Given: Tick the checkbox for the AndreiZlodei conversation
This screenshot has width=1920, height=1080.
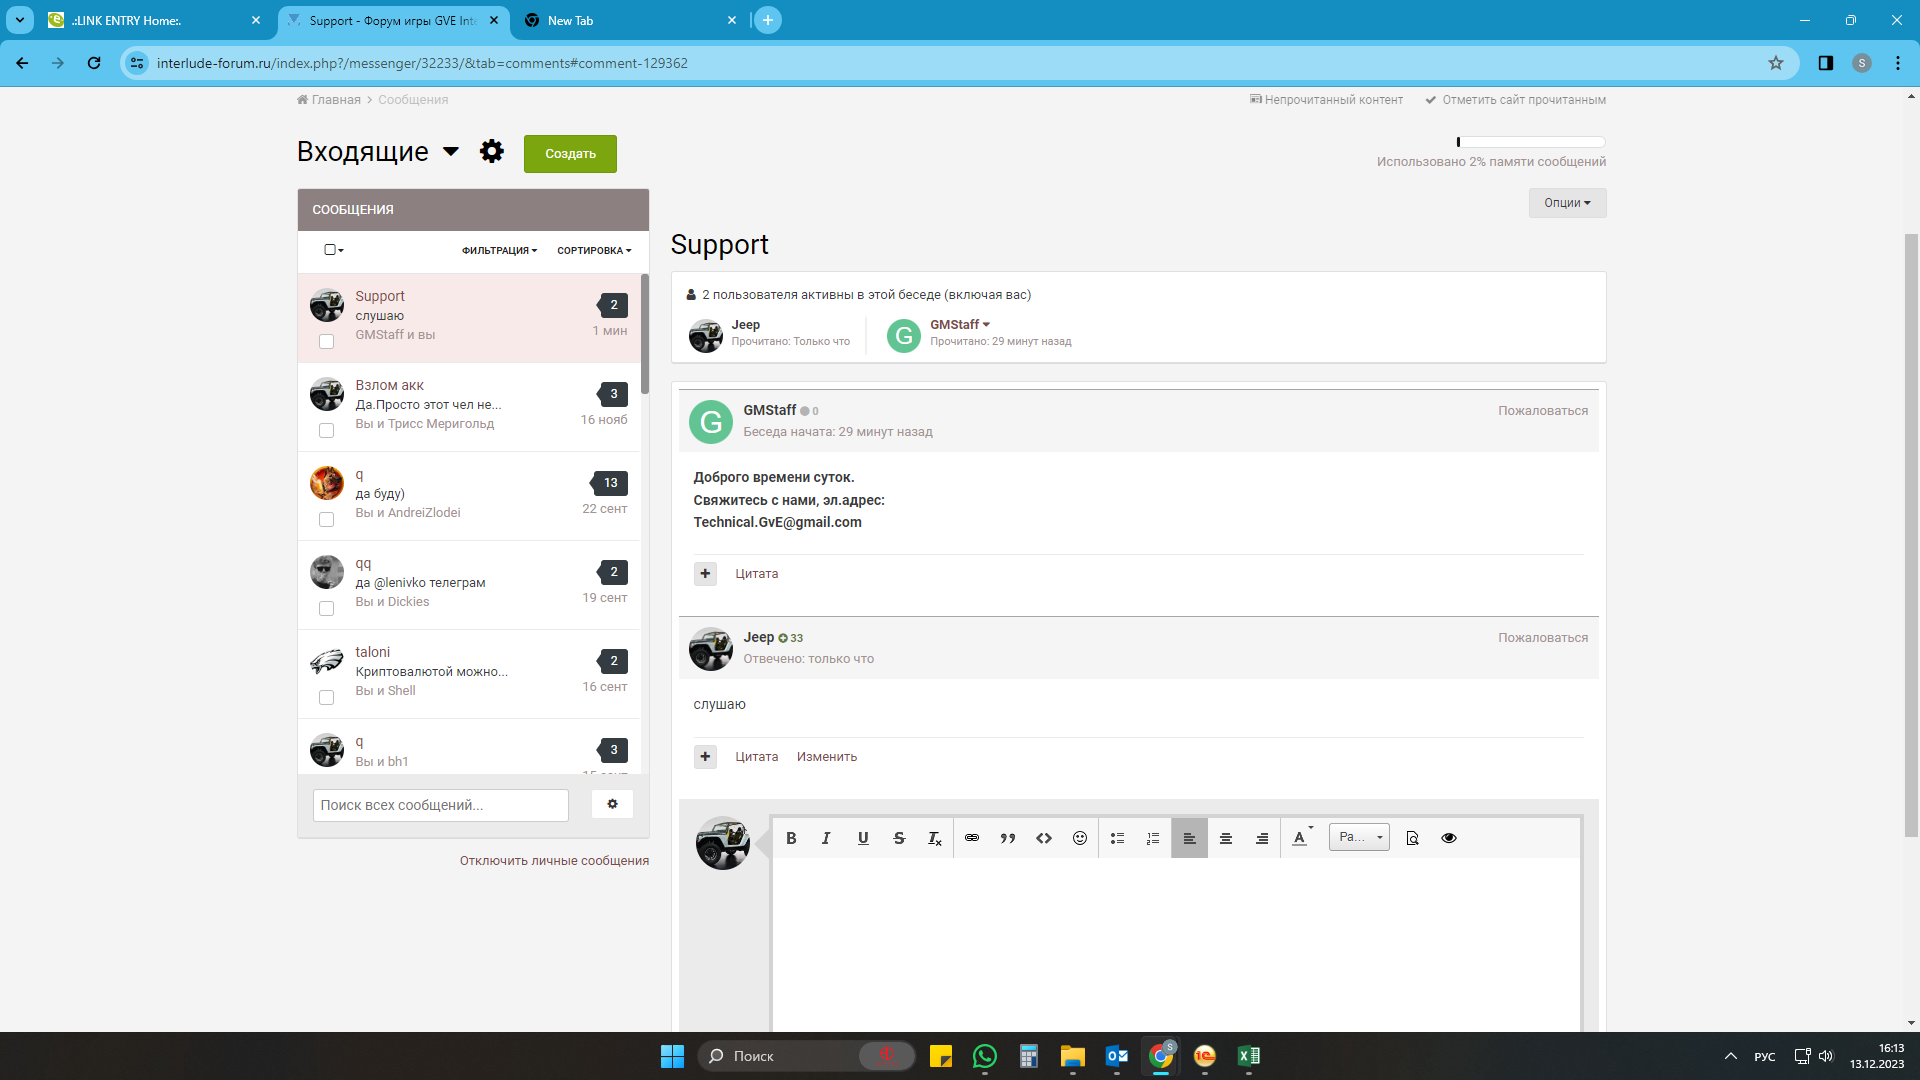Looking at the screenshot, I should 326,520.
